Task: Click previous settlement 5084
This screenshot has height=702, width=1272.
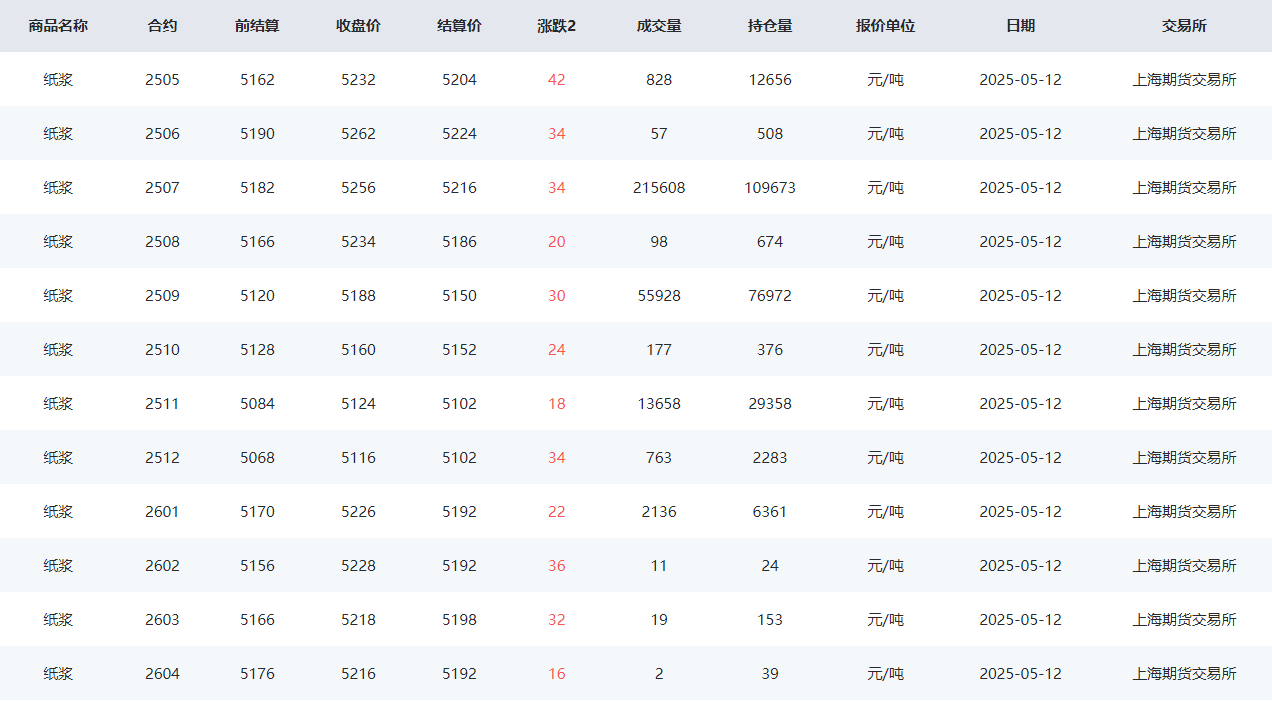Action: point(257,404)
